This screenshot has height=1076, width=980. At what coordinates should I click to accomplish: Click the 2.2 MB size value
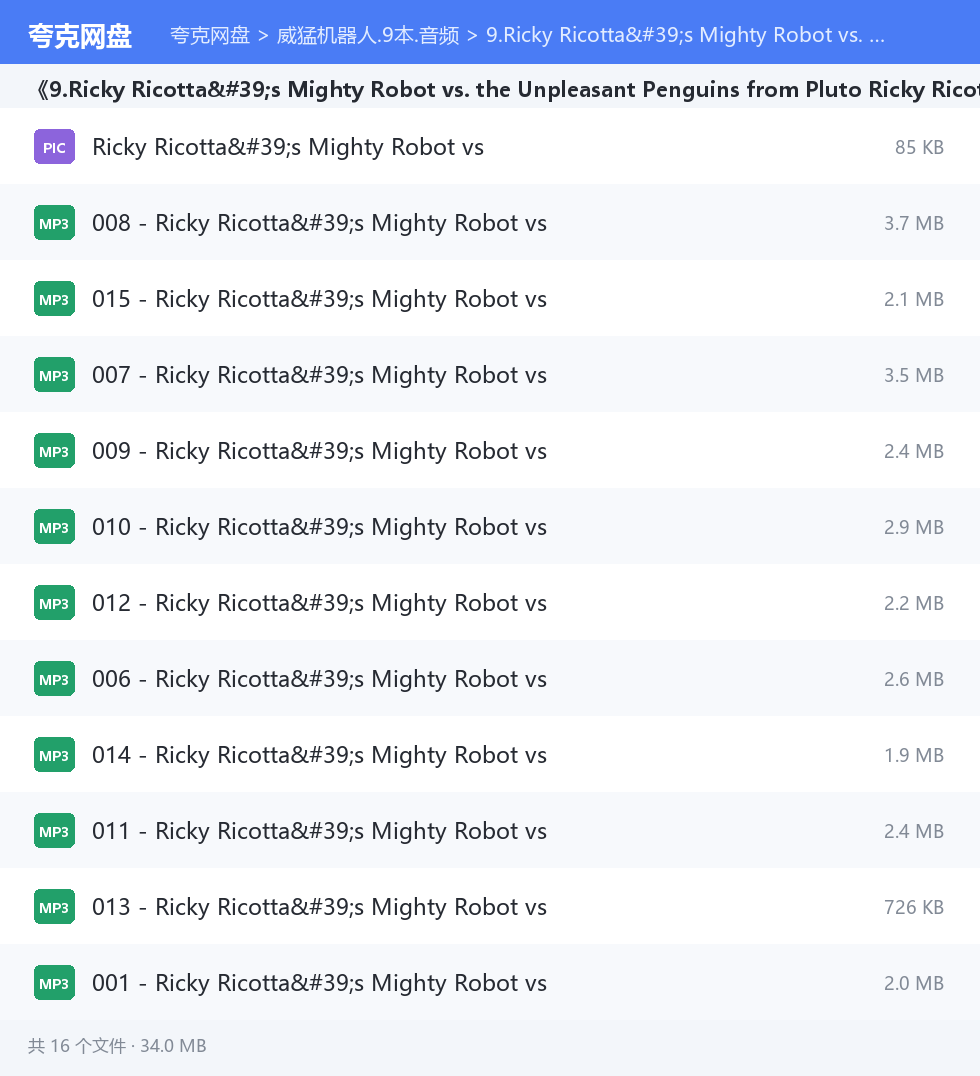tap(913, 603)
